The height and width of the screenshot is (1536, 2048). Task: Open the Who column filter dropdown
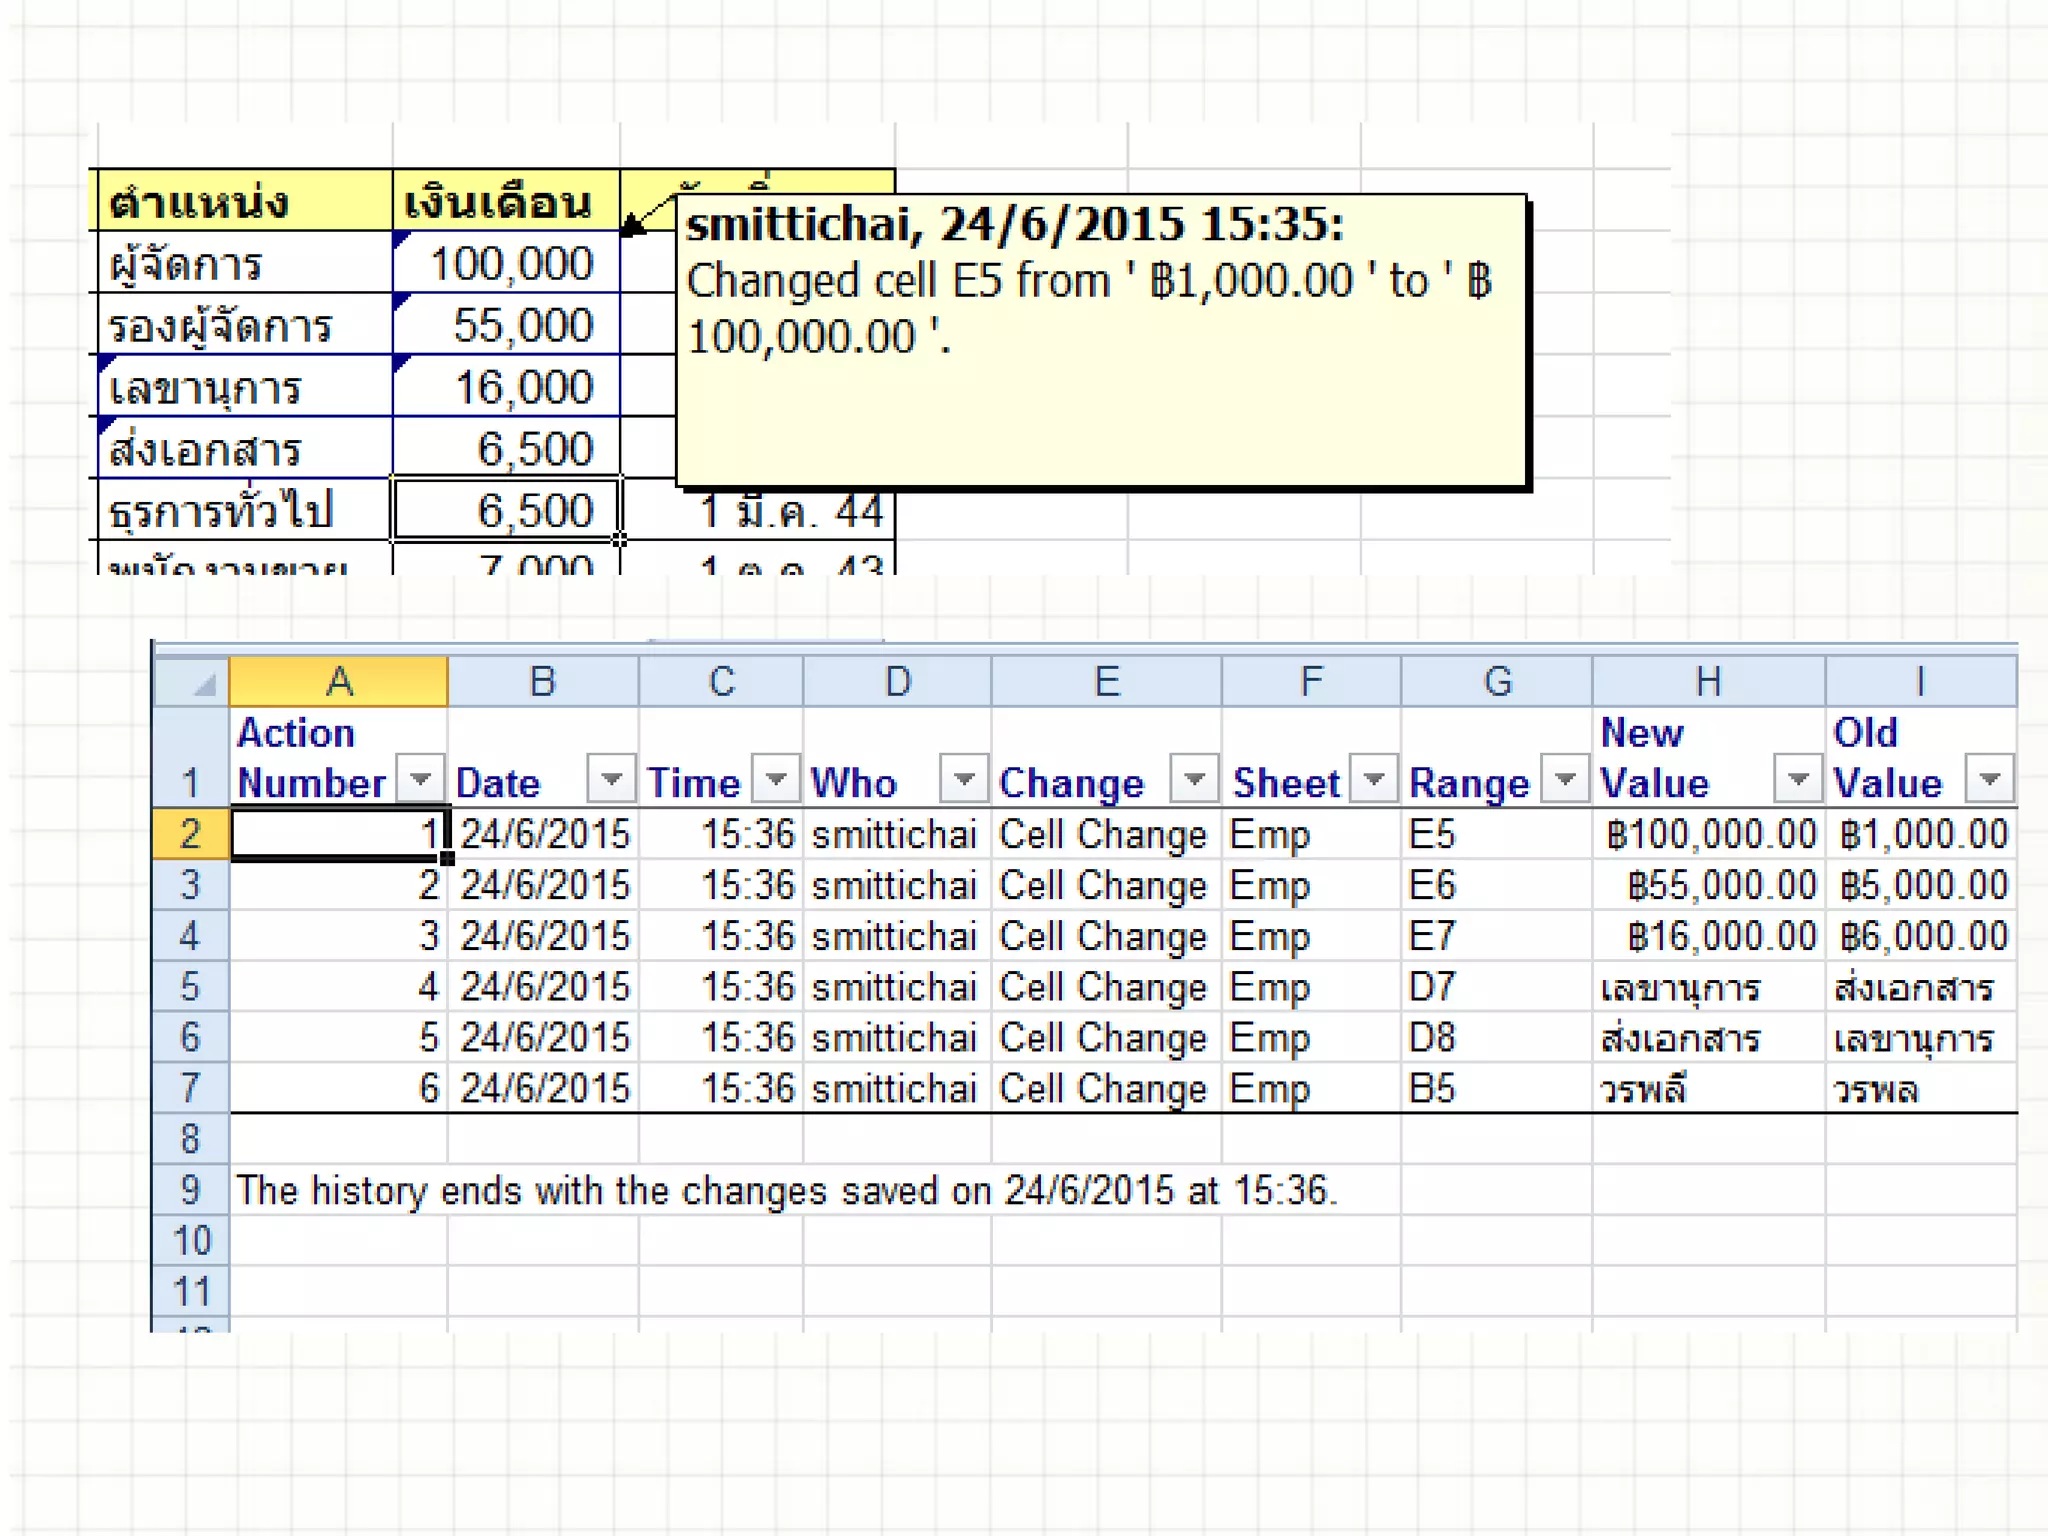tap(964, 779)
